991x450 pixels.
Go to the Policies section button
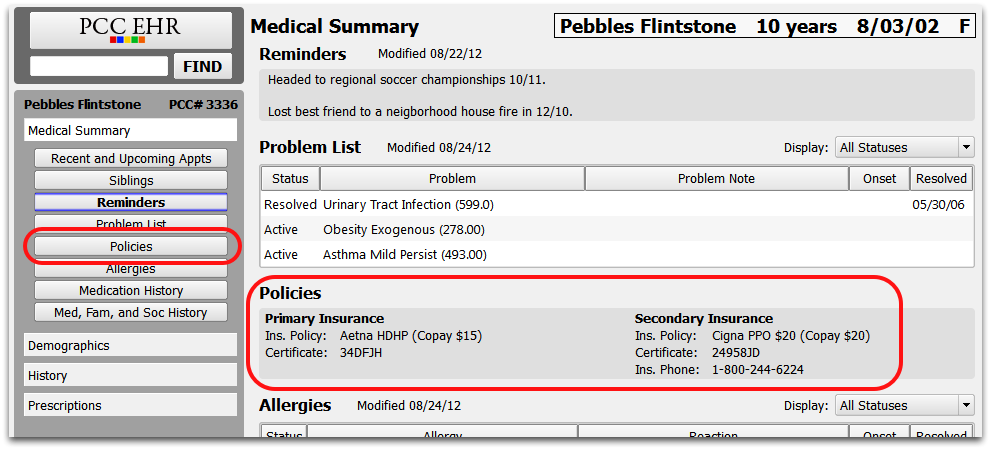(x=131, y=246)
